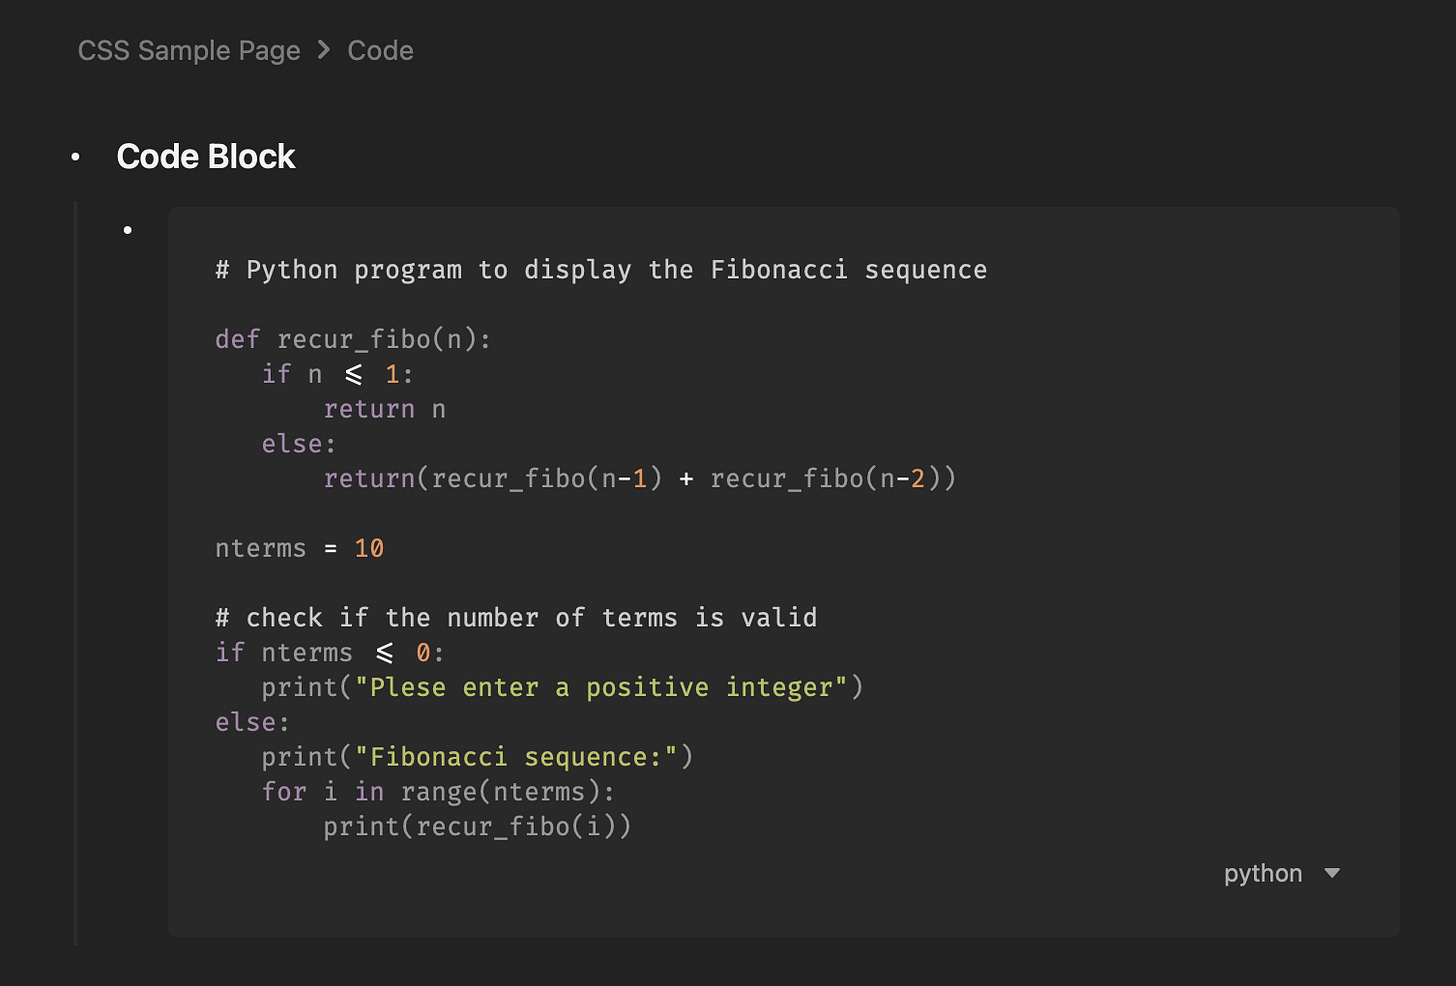Click the 'return n' line
Screen dimensions: 1456x986
[385, 409]
